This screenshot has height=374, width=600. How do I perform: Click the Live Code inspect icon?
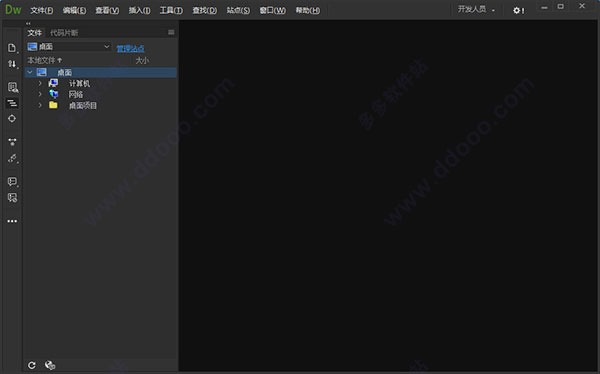12,87
